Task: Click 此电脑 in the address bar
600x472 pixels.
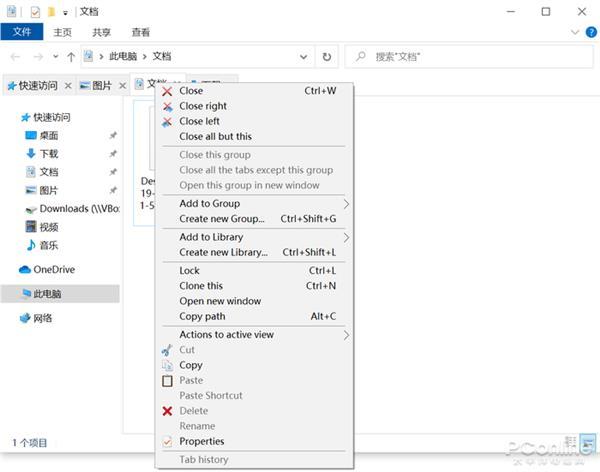Action: click(123, 56)
